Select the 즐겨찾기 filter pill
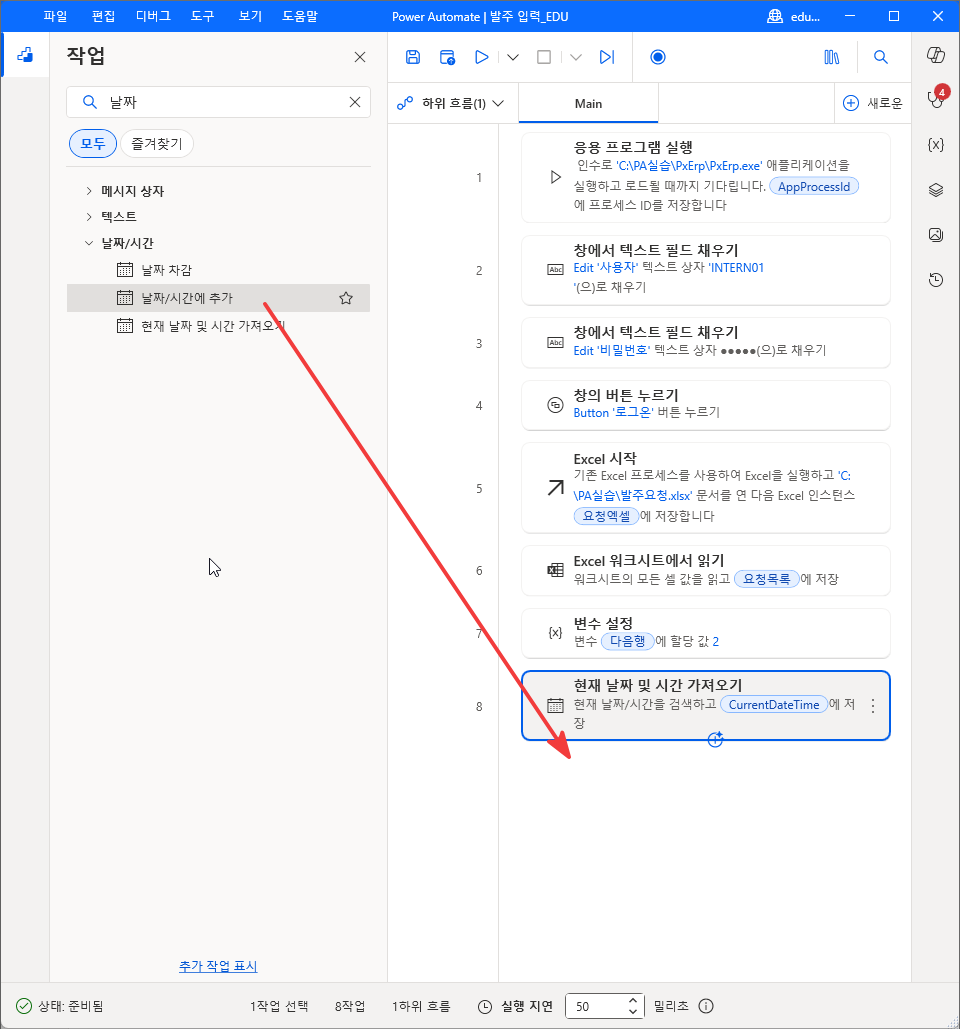Image resolution: width=960 pixels, height=1029 pixels. pos(157,144)
